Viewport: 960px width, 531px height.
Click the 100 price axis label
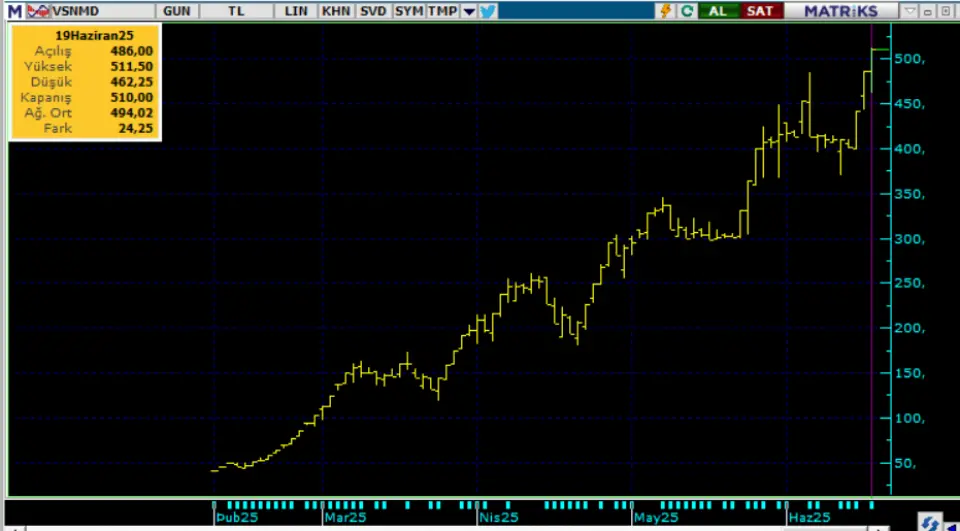click(909, 418)
